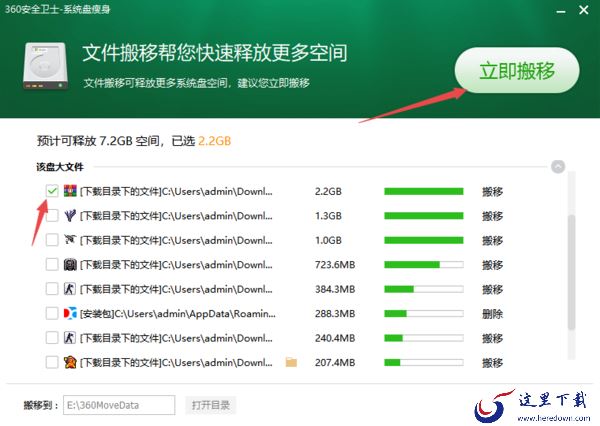This screenshot has width=600, height=426.
Task: Click the size bar of the 2.2GB file
Action: pos(424,191)
